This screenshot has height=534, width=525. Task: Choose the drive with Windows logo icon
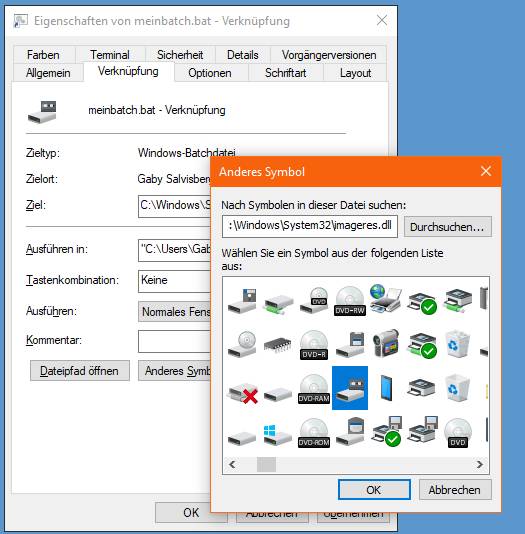tap(278, 435)
